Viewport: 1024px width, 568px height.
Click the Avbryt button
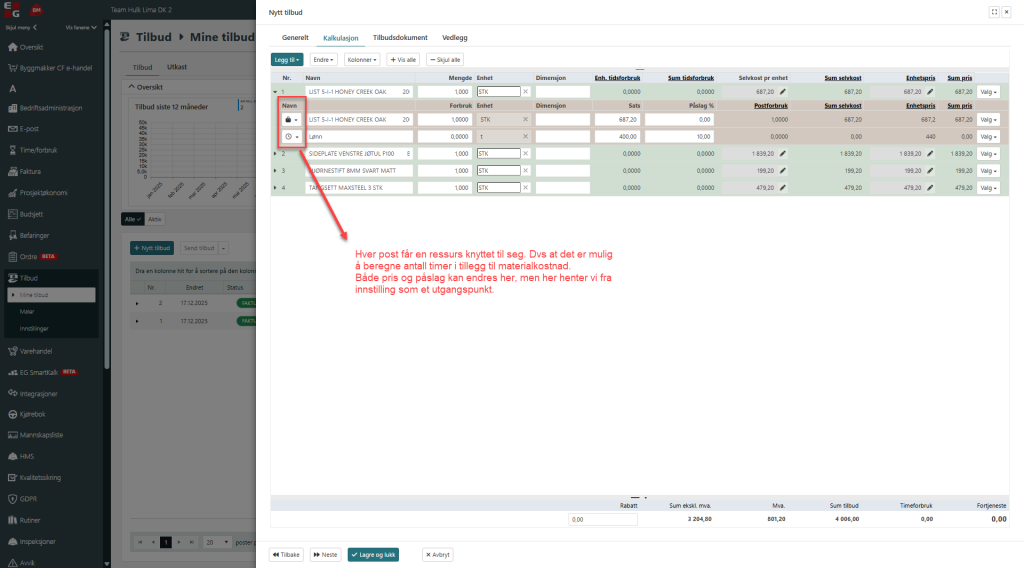point(438,554)
